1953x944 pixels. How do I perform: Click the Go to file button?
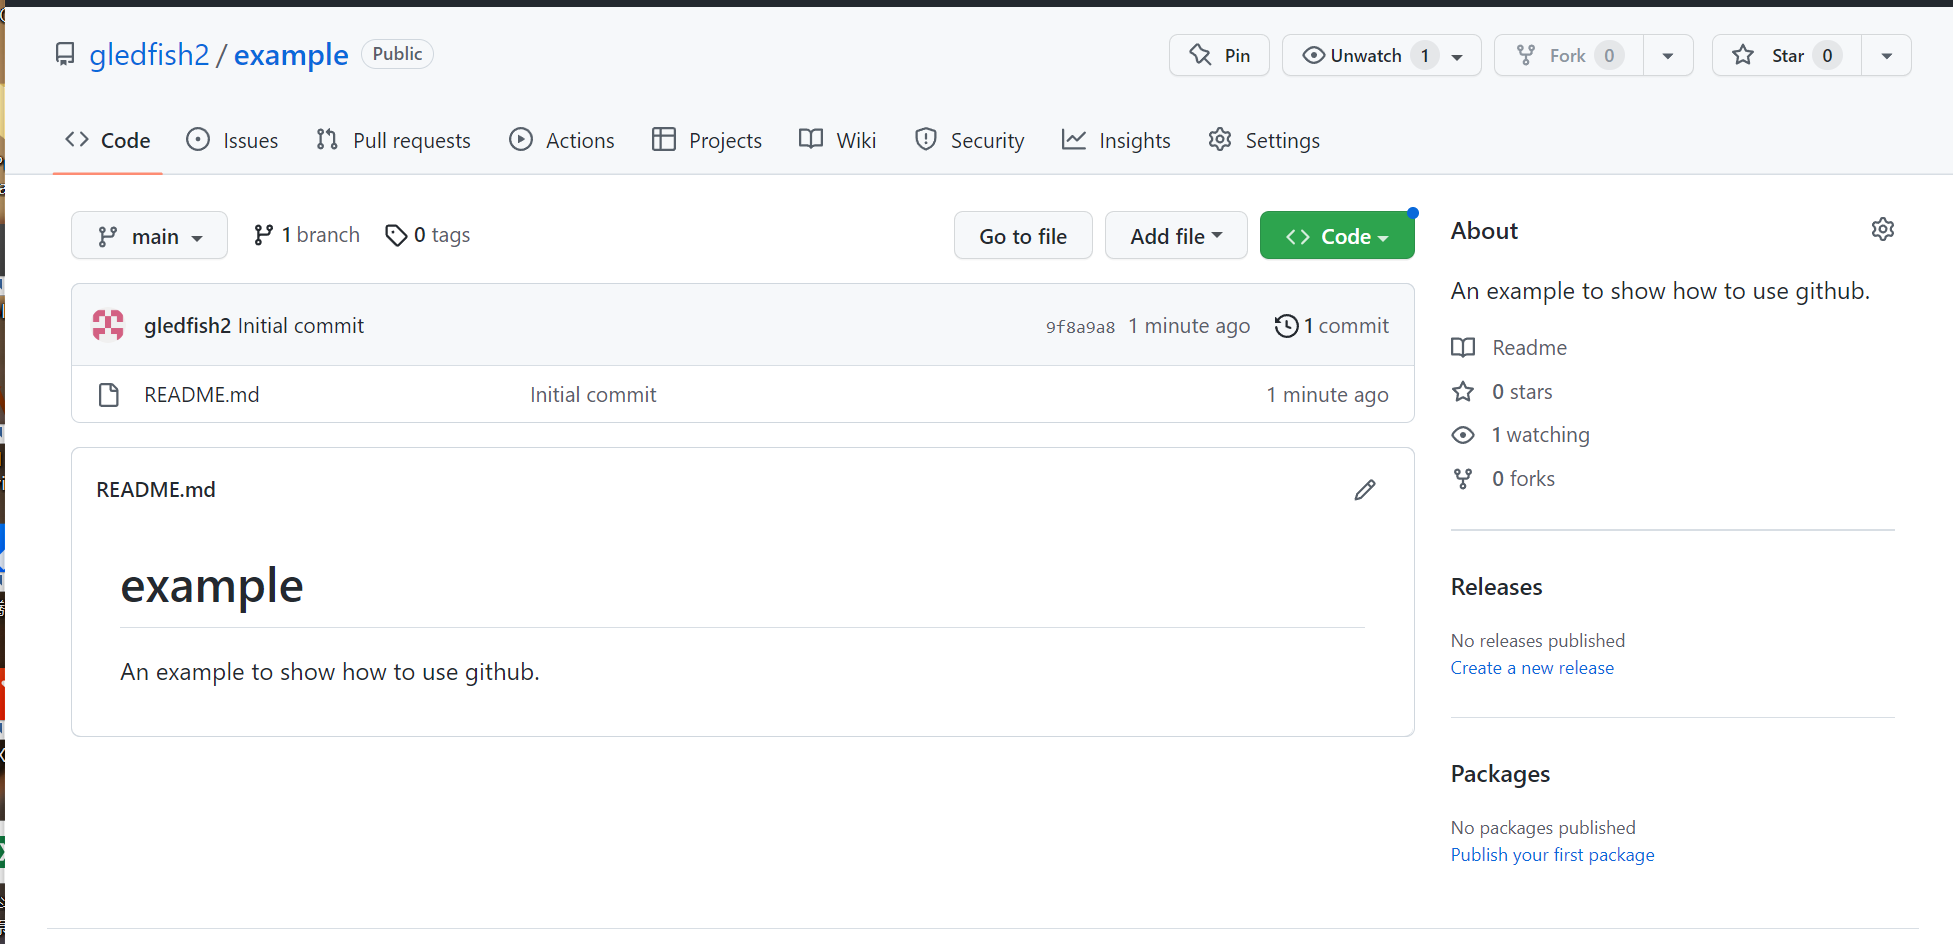1022,236
